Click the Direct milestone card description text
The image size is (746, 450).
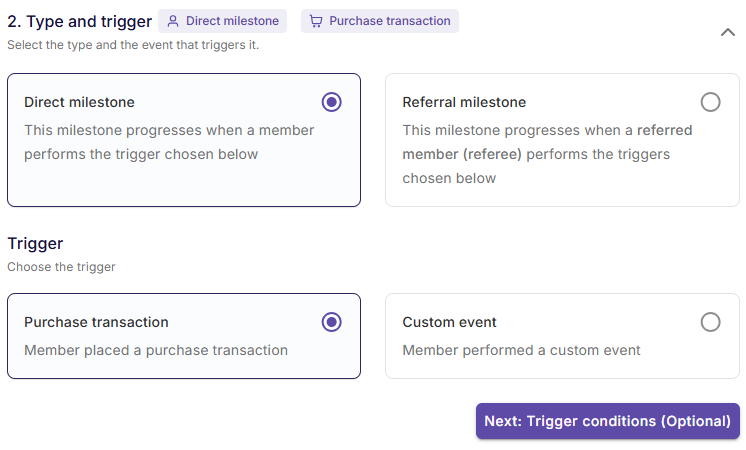[x=168, y=142]
